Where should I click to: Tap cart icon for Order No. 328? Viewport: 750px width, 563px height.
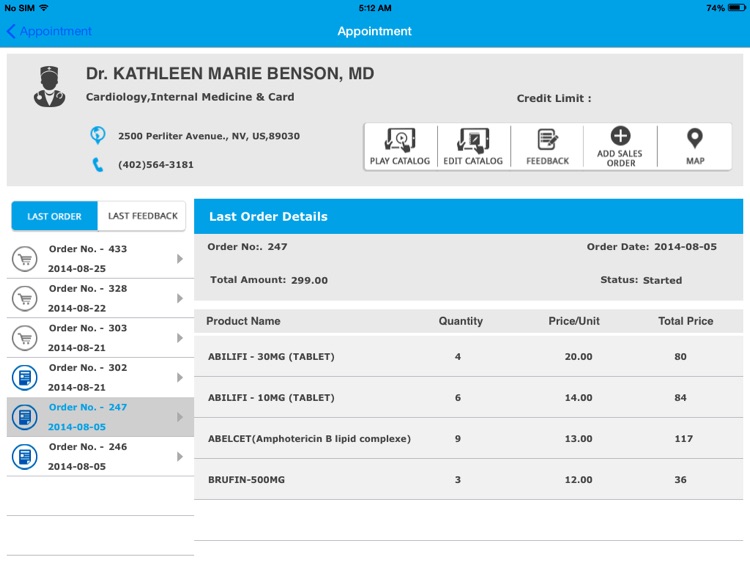[x=25, y=298]
